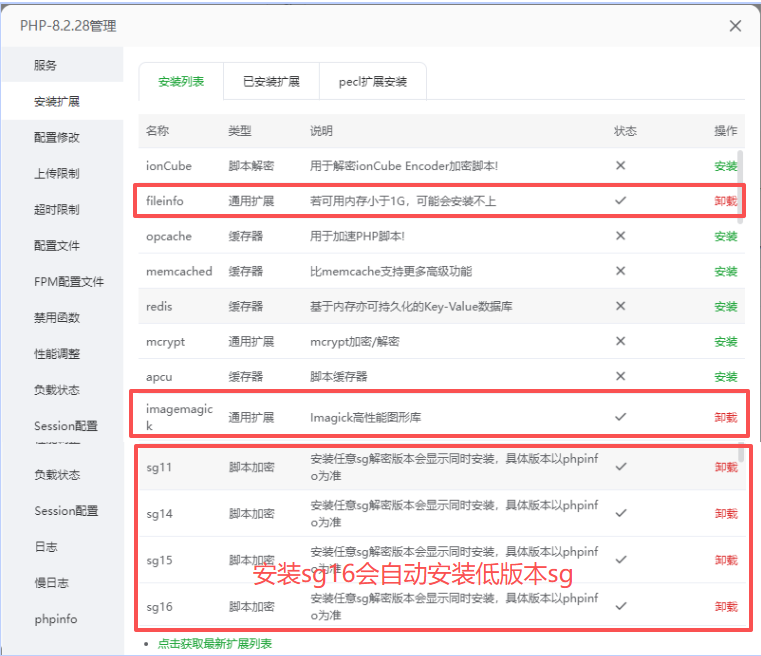
Task: Open FPM配置文件 page
Action: click(69, 282)
